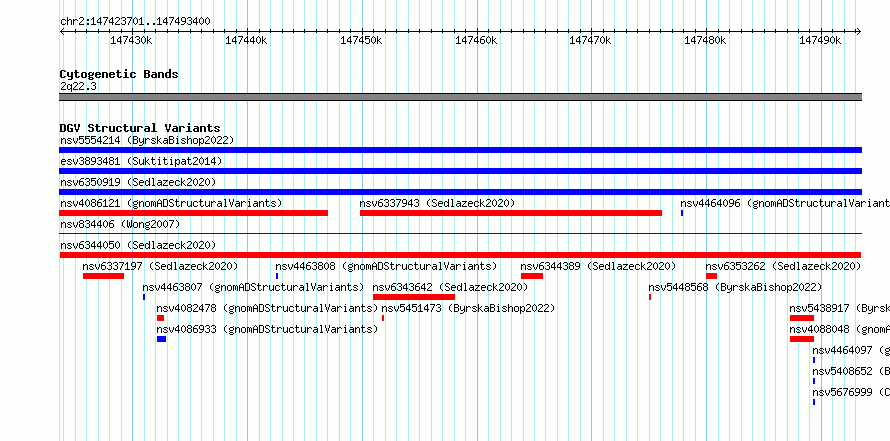Click the nsv6337197 (Sedlazeck2020) label

pyautogui.click(x=160, y=266)
